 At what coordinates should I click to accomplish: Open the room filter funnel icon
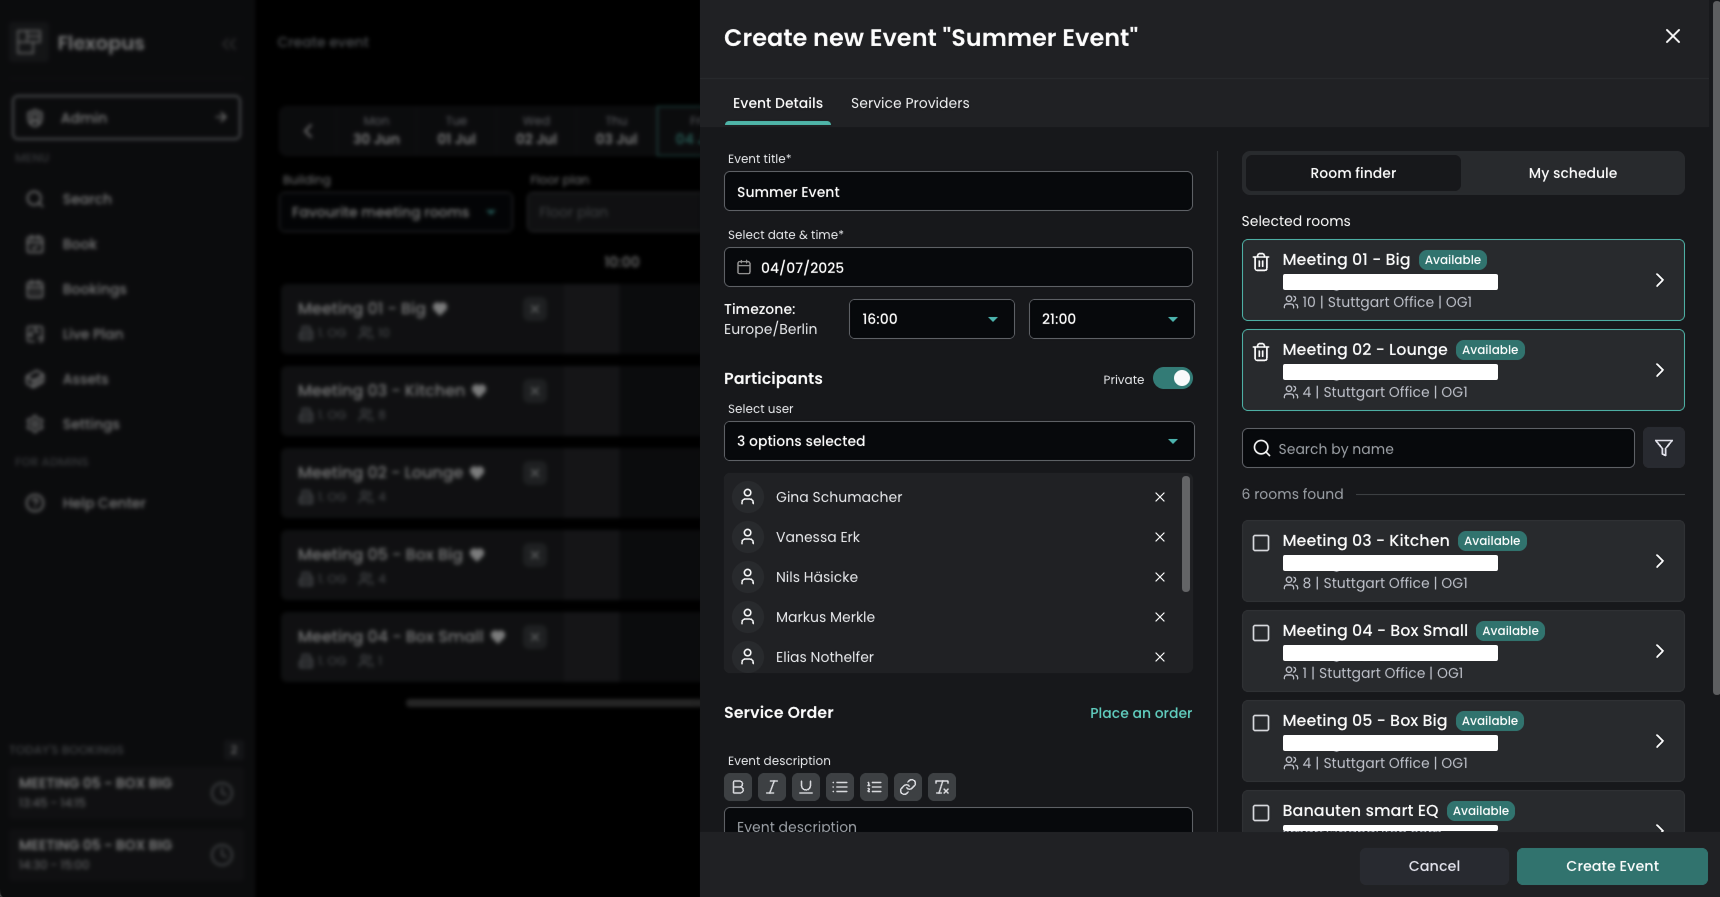tap(1663, 448)
